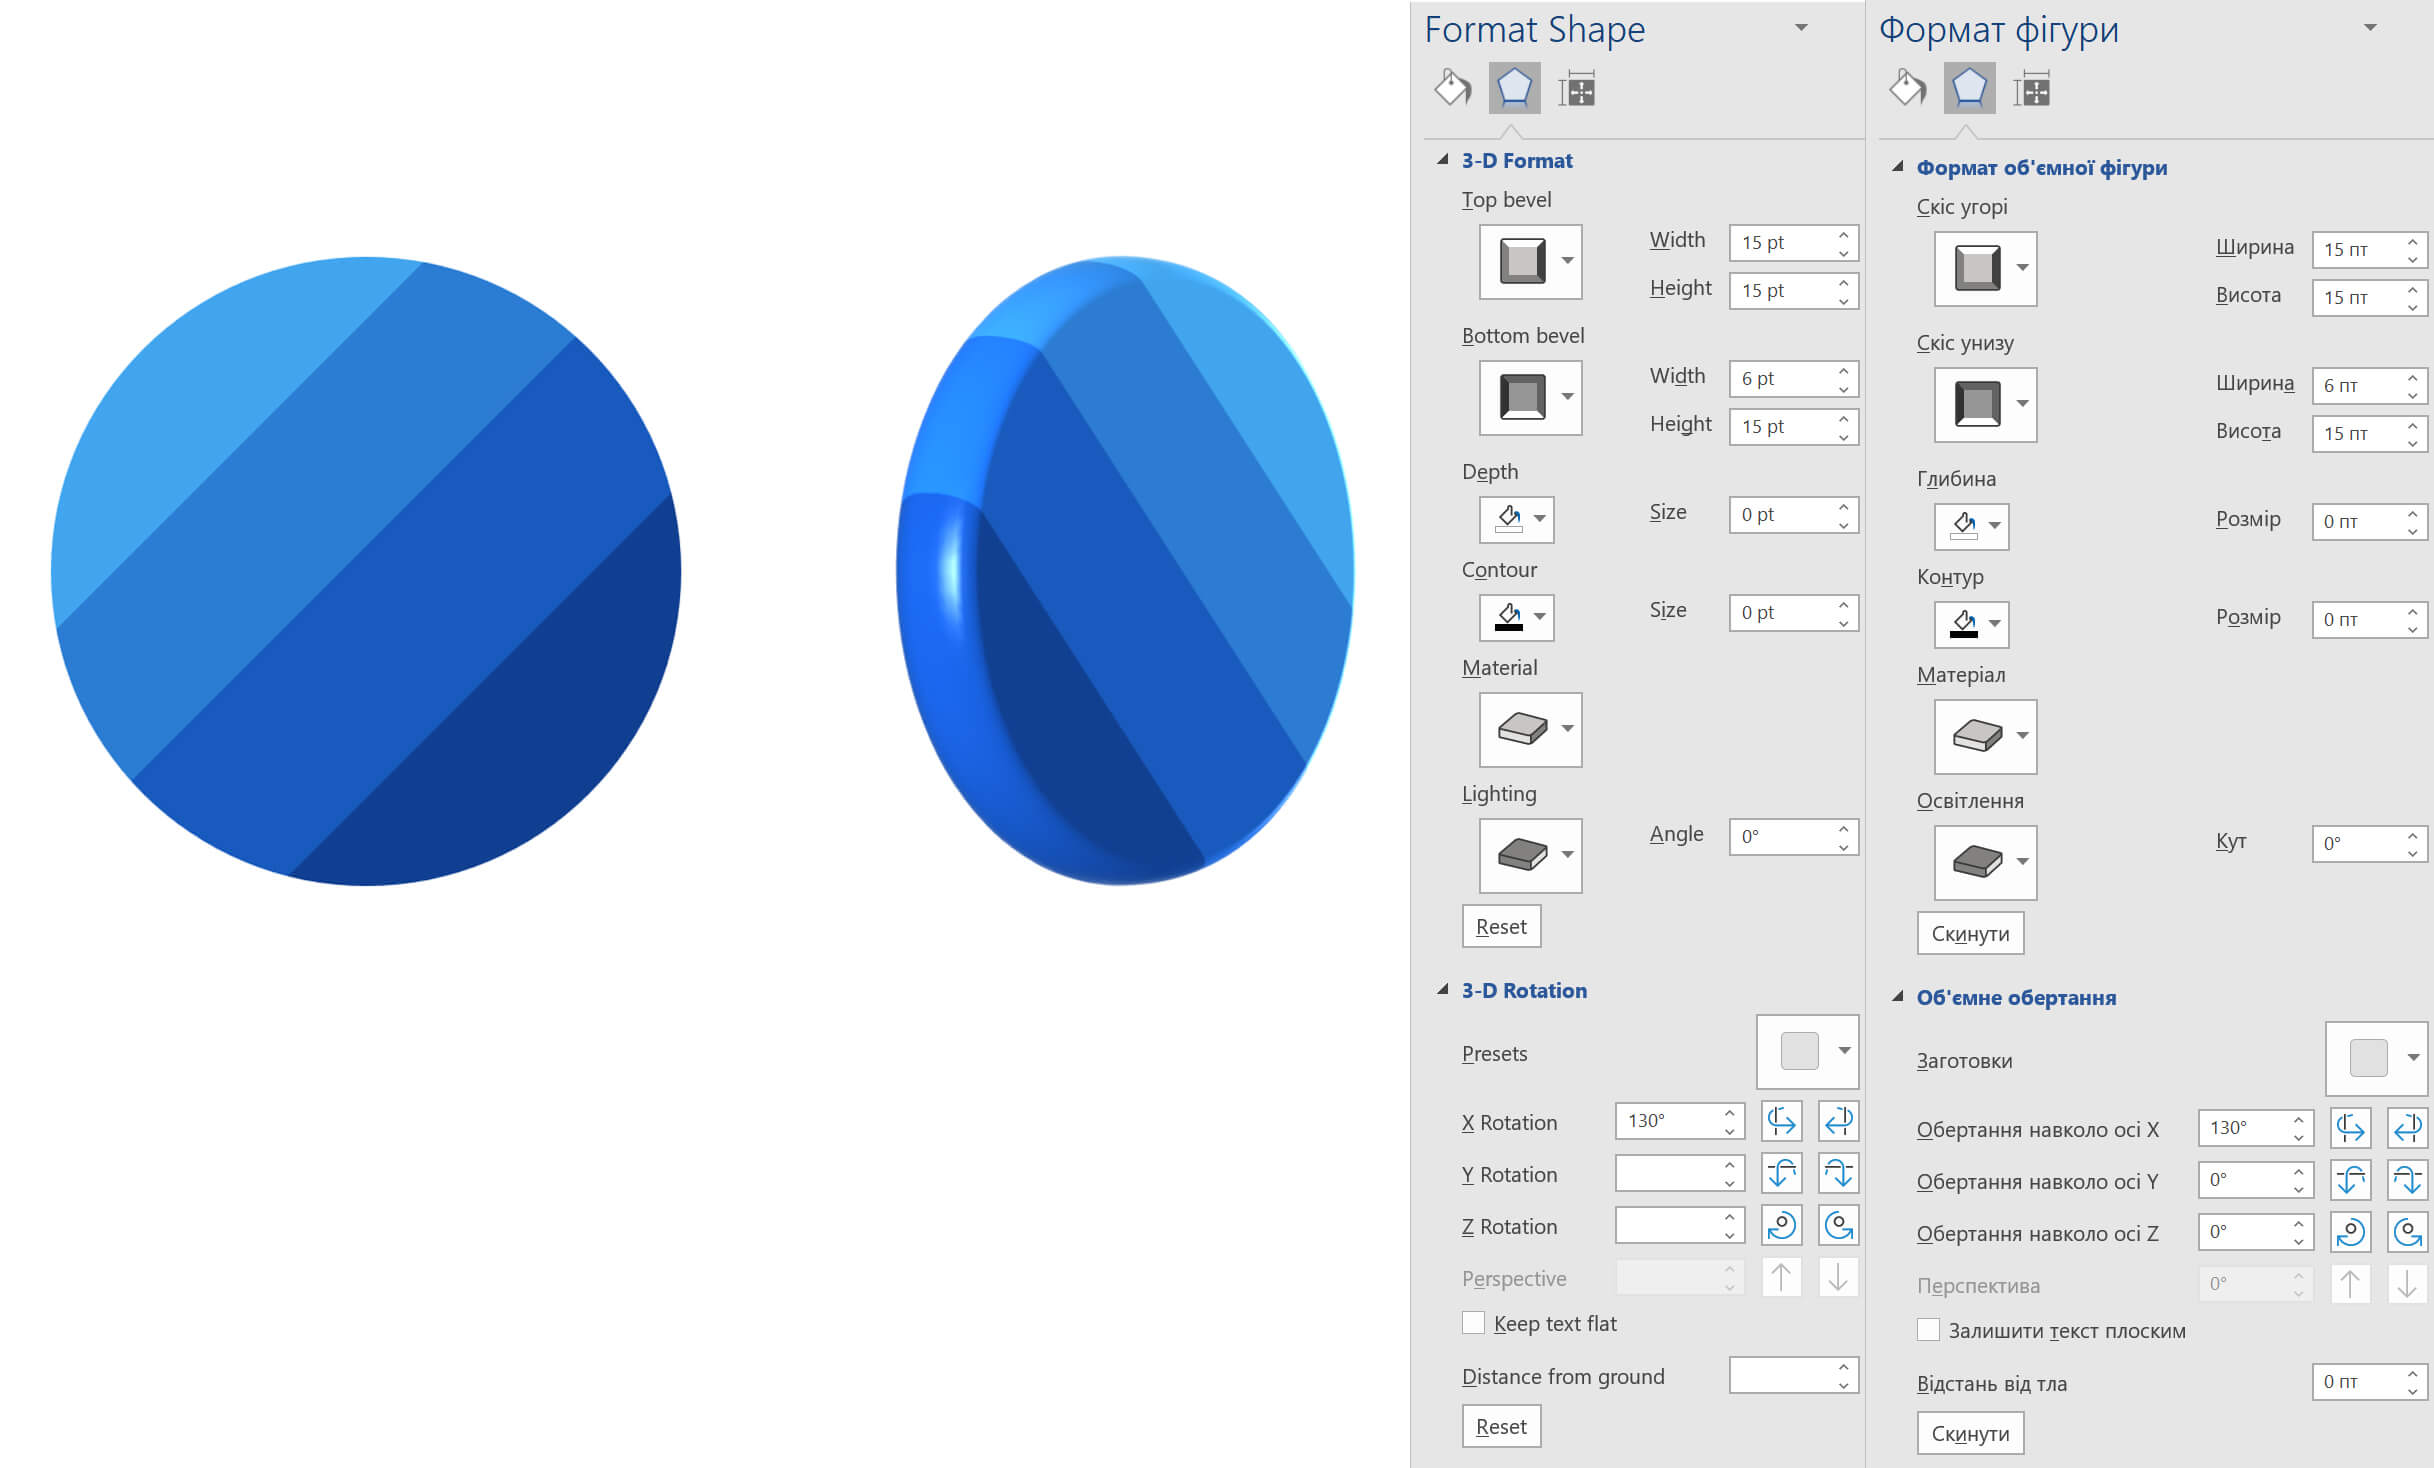The image size is (2434, 1468).
Task: Check the Залишити текст плоским checkbox
Action: (x=1926, y=1329)
